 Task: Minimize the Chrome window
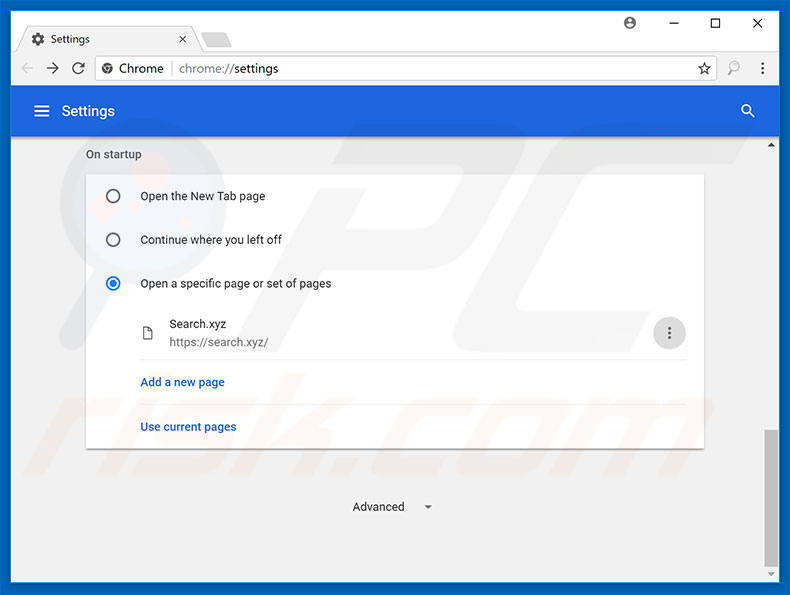(x=674, y=23)
